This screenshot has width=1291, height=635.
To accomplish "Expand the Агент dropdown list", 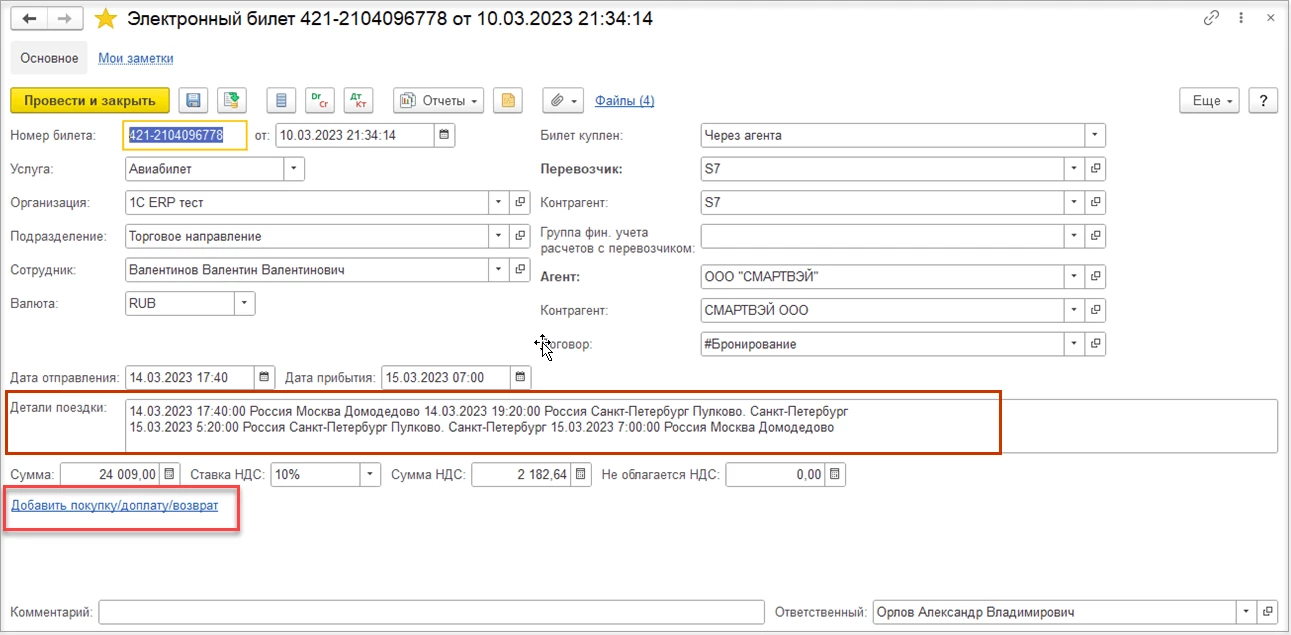I will tap(1075, 276).
